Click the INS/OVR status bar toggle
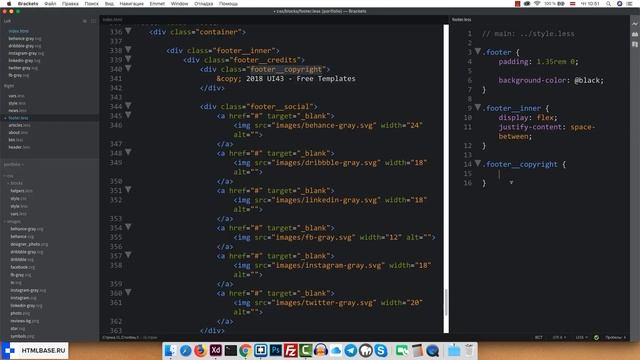This screenshot has height=360, width=640. click(539, 338)
